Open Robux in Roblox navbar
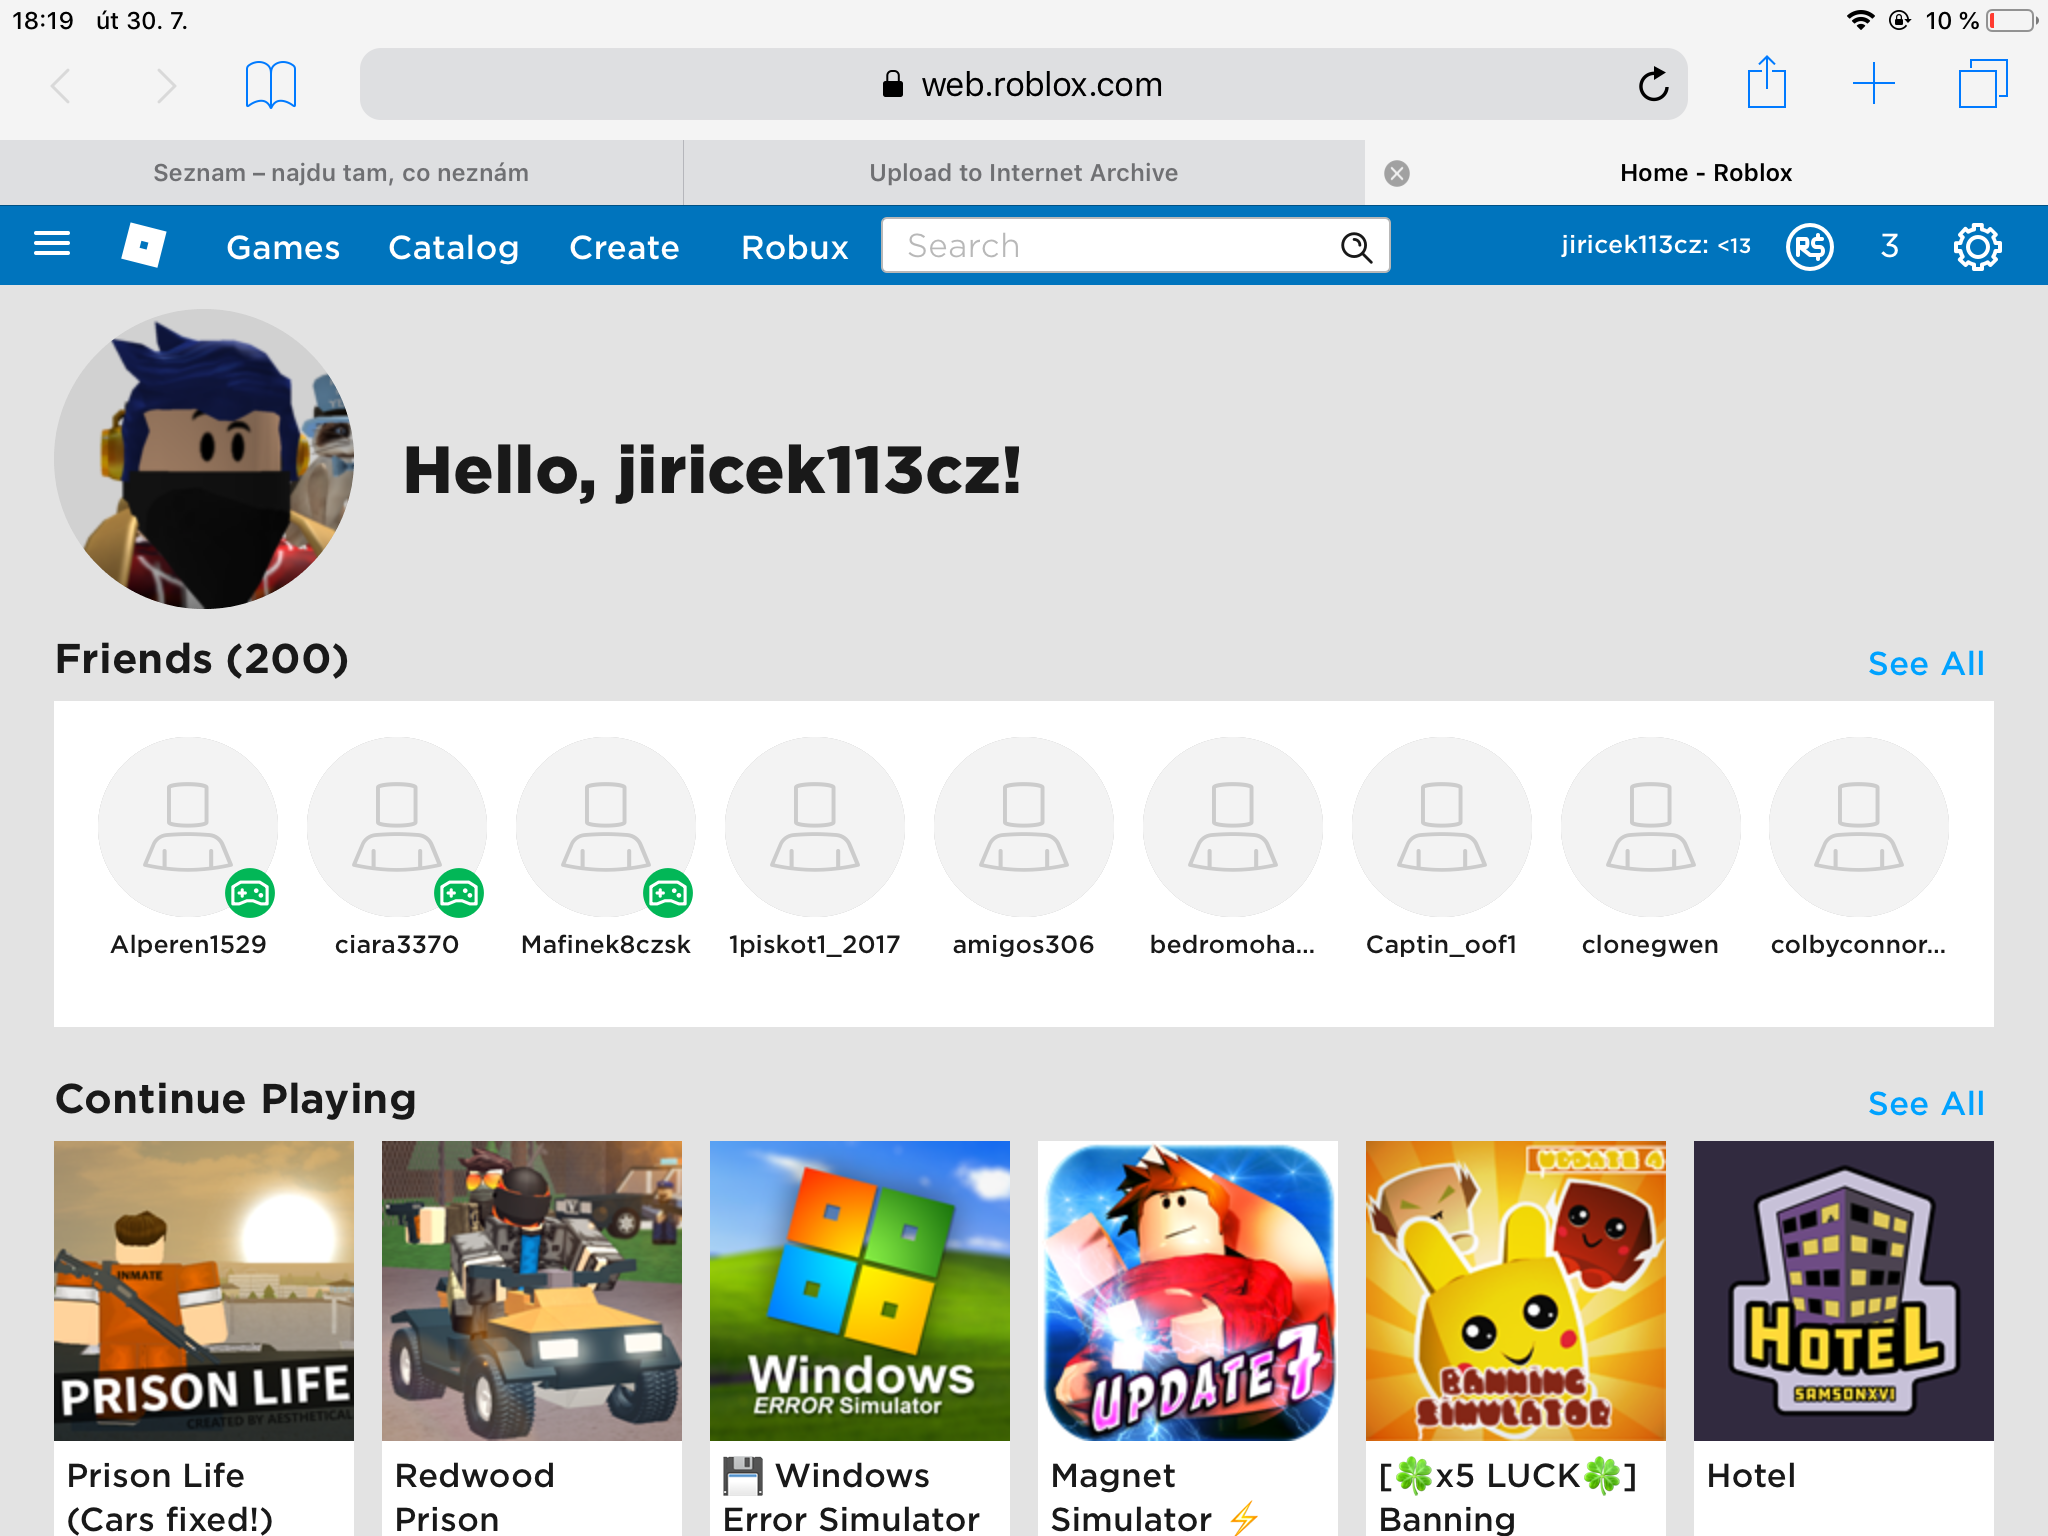Image resolution: width=2048 pixels, height=1536 pixels. pyautogui.click(x=795, y=247)
